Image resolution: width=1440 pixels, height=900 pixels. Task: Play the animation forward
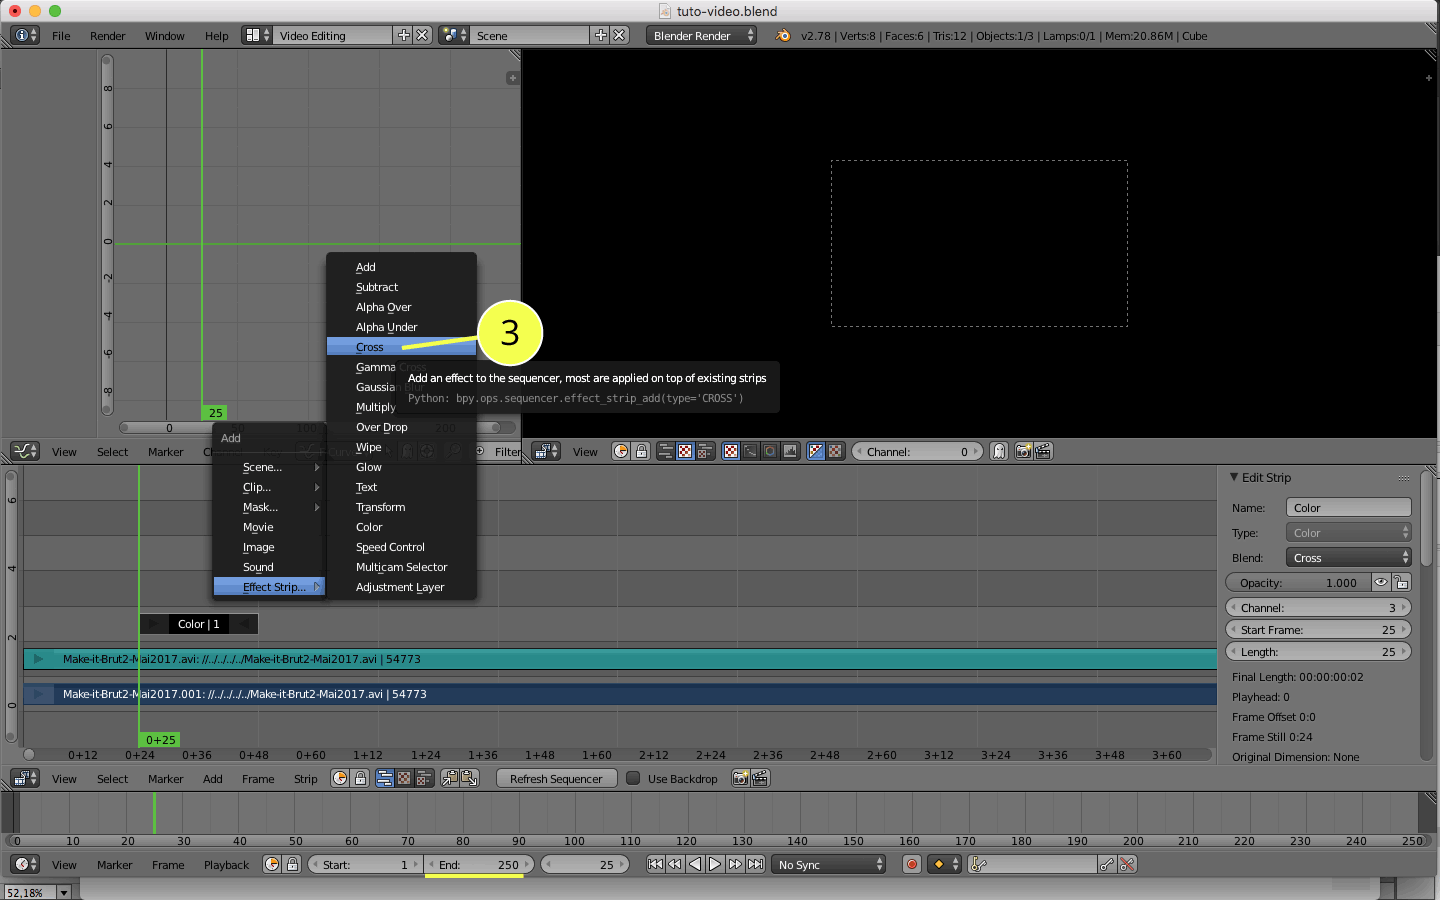click(715, 864)
